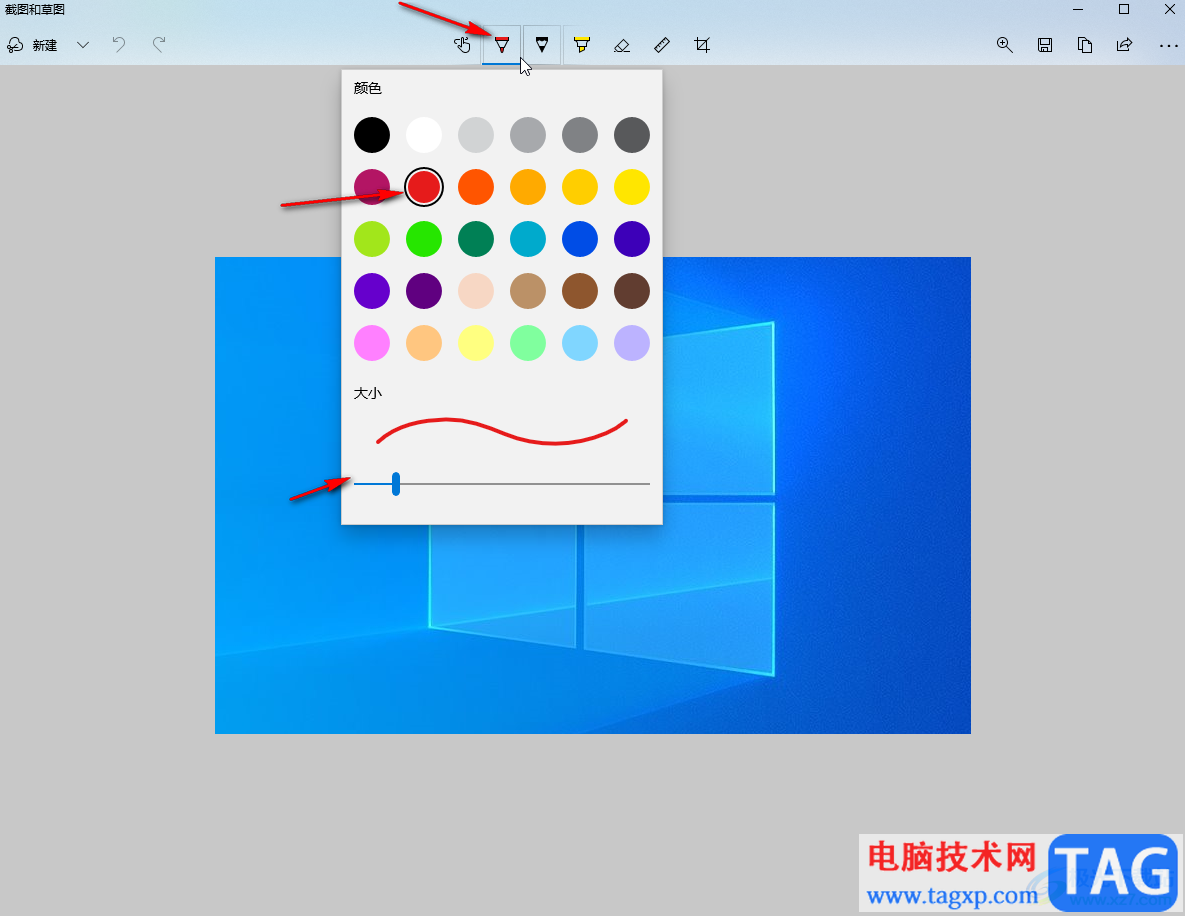Pick the magenta-crimson color swatch
Image resolution: width=1185 pixels, height=916 pixels.
point(372,187)
